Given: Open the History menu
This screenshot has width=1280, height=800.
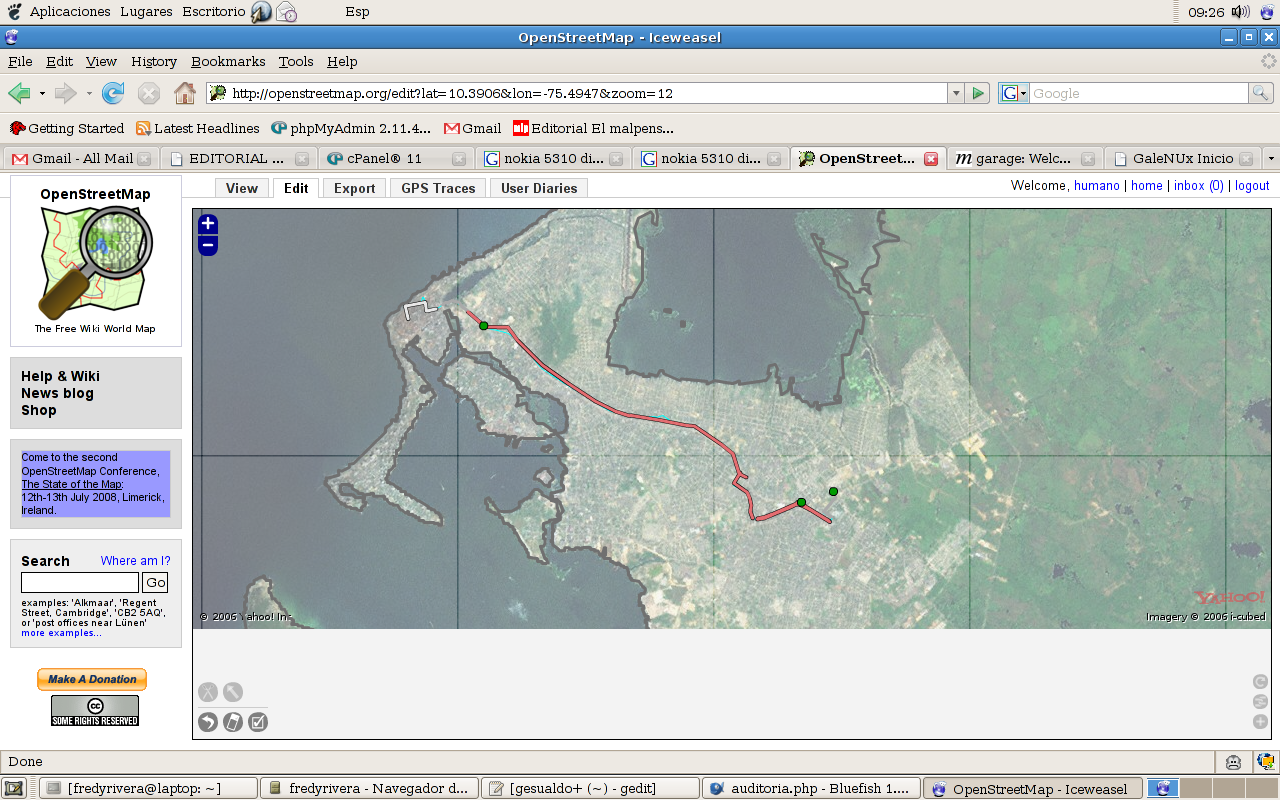Looking at the screenshot, I should 154,61.
